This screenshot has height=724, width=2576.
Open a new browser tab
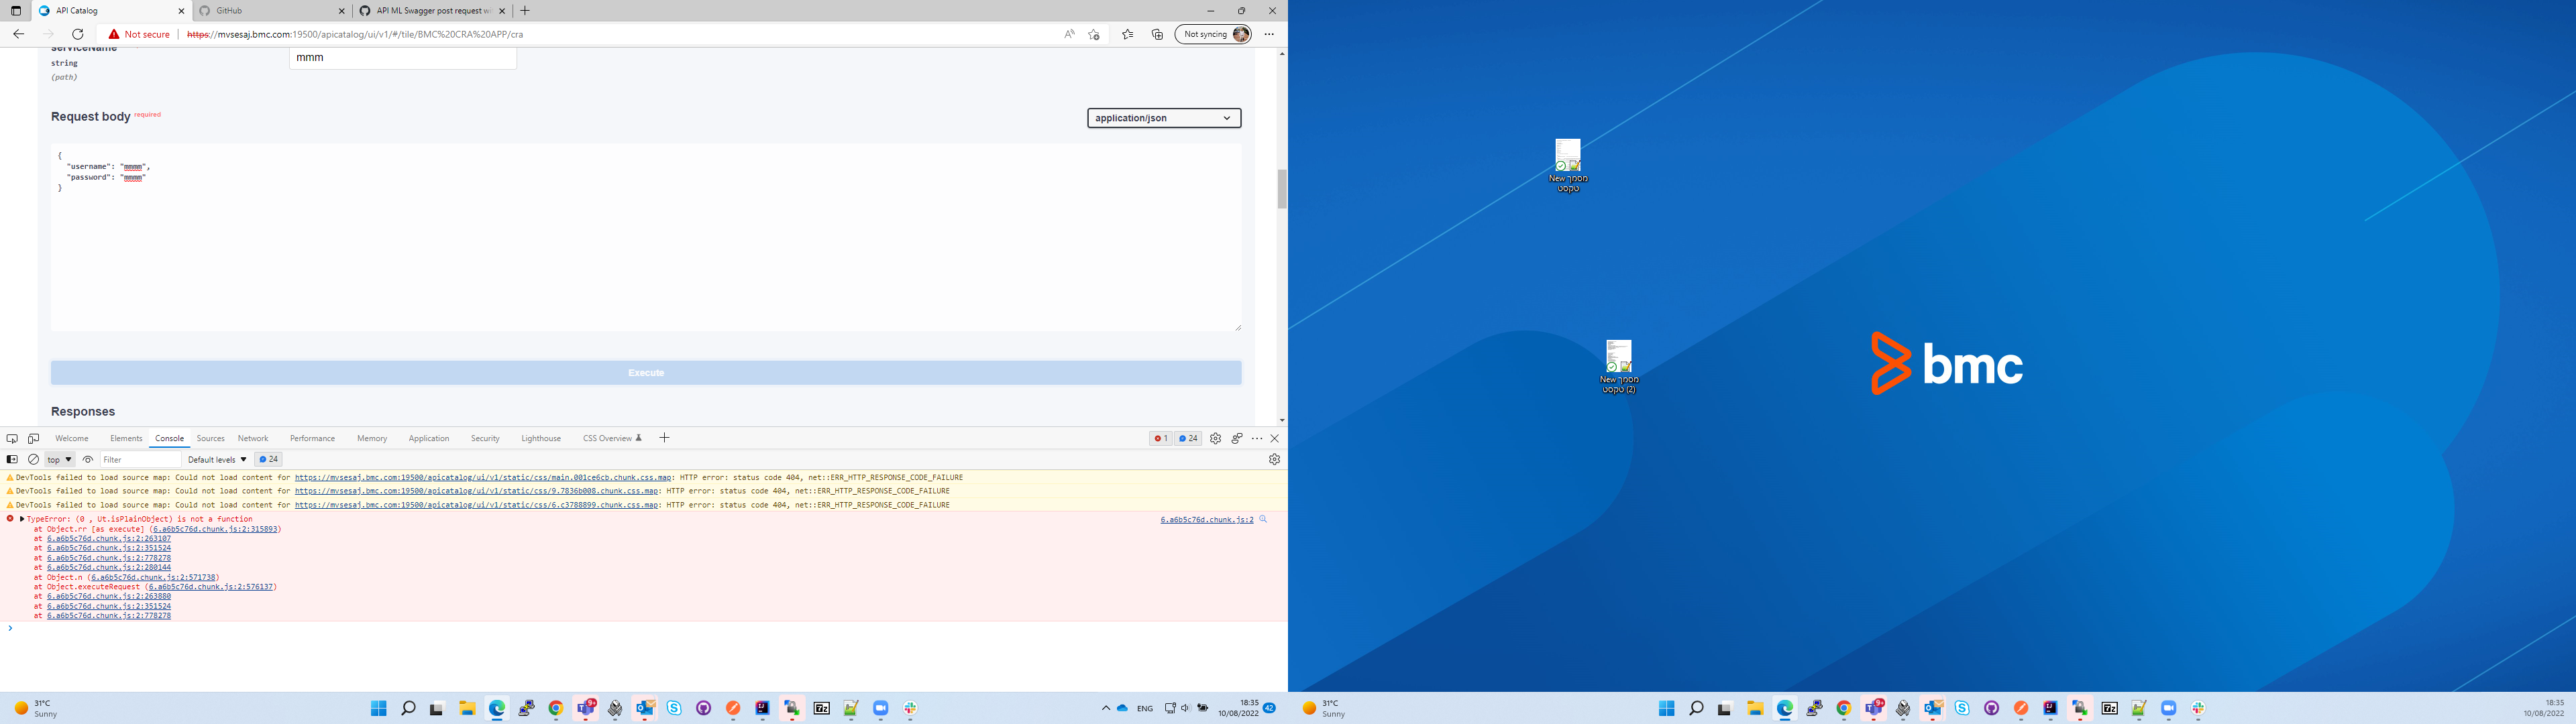coord(526,10)
